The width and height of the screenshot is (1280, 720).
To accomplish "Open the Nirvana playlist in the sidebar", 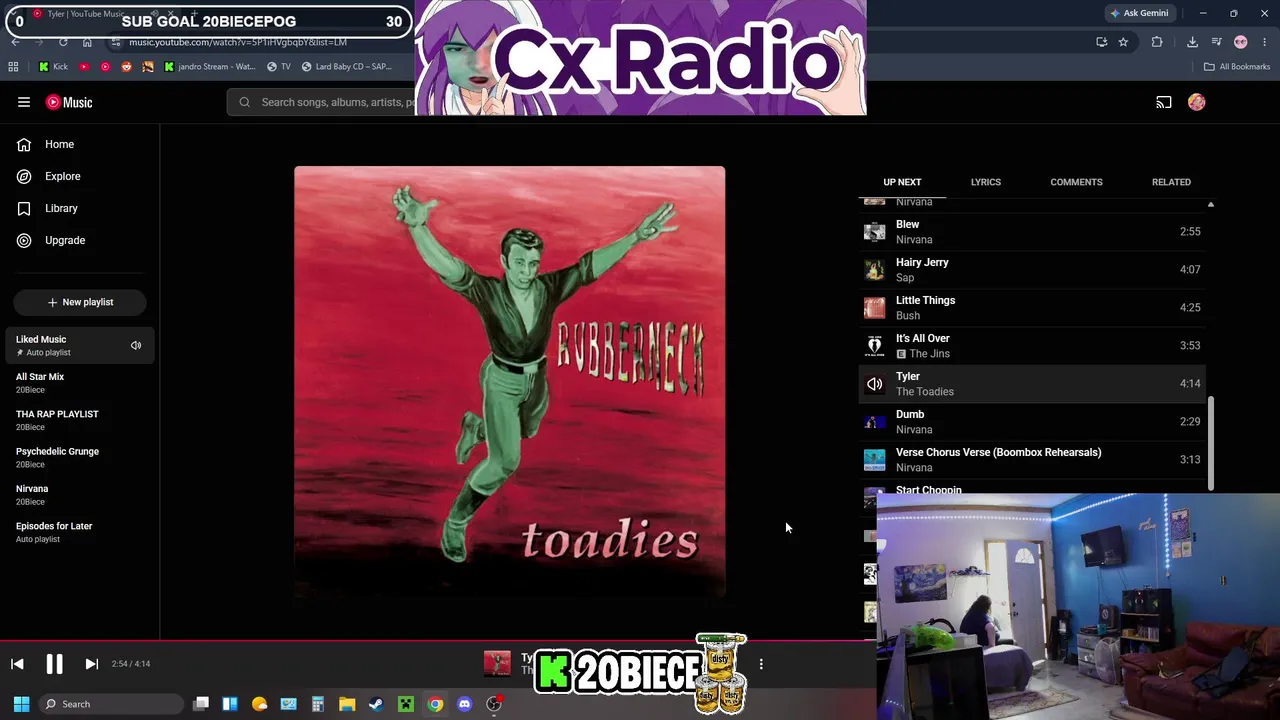I will [80, 495].
